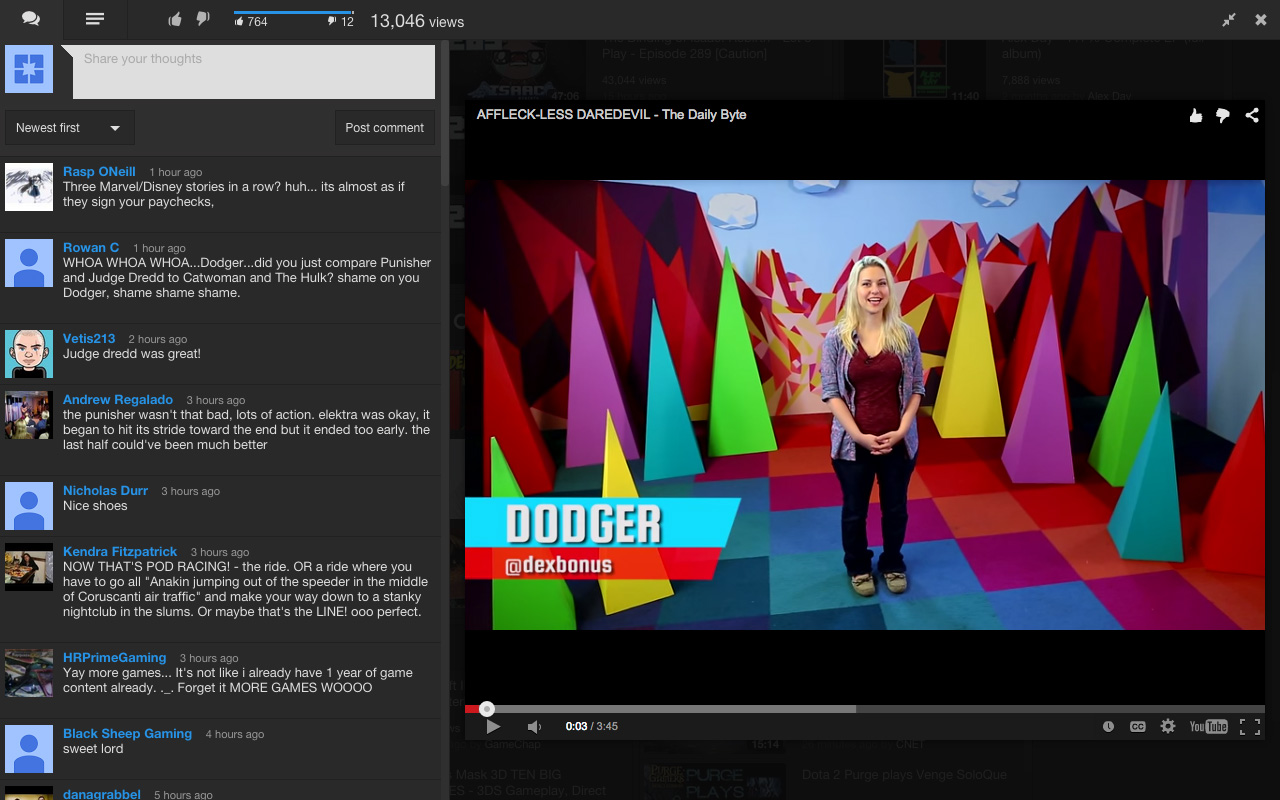Screen dimensions: 1280x800
Task: Open the player settings gear
Action: coord(1168,726)
